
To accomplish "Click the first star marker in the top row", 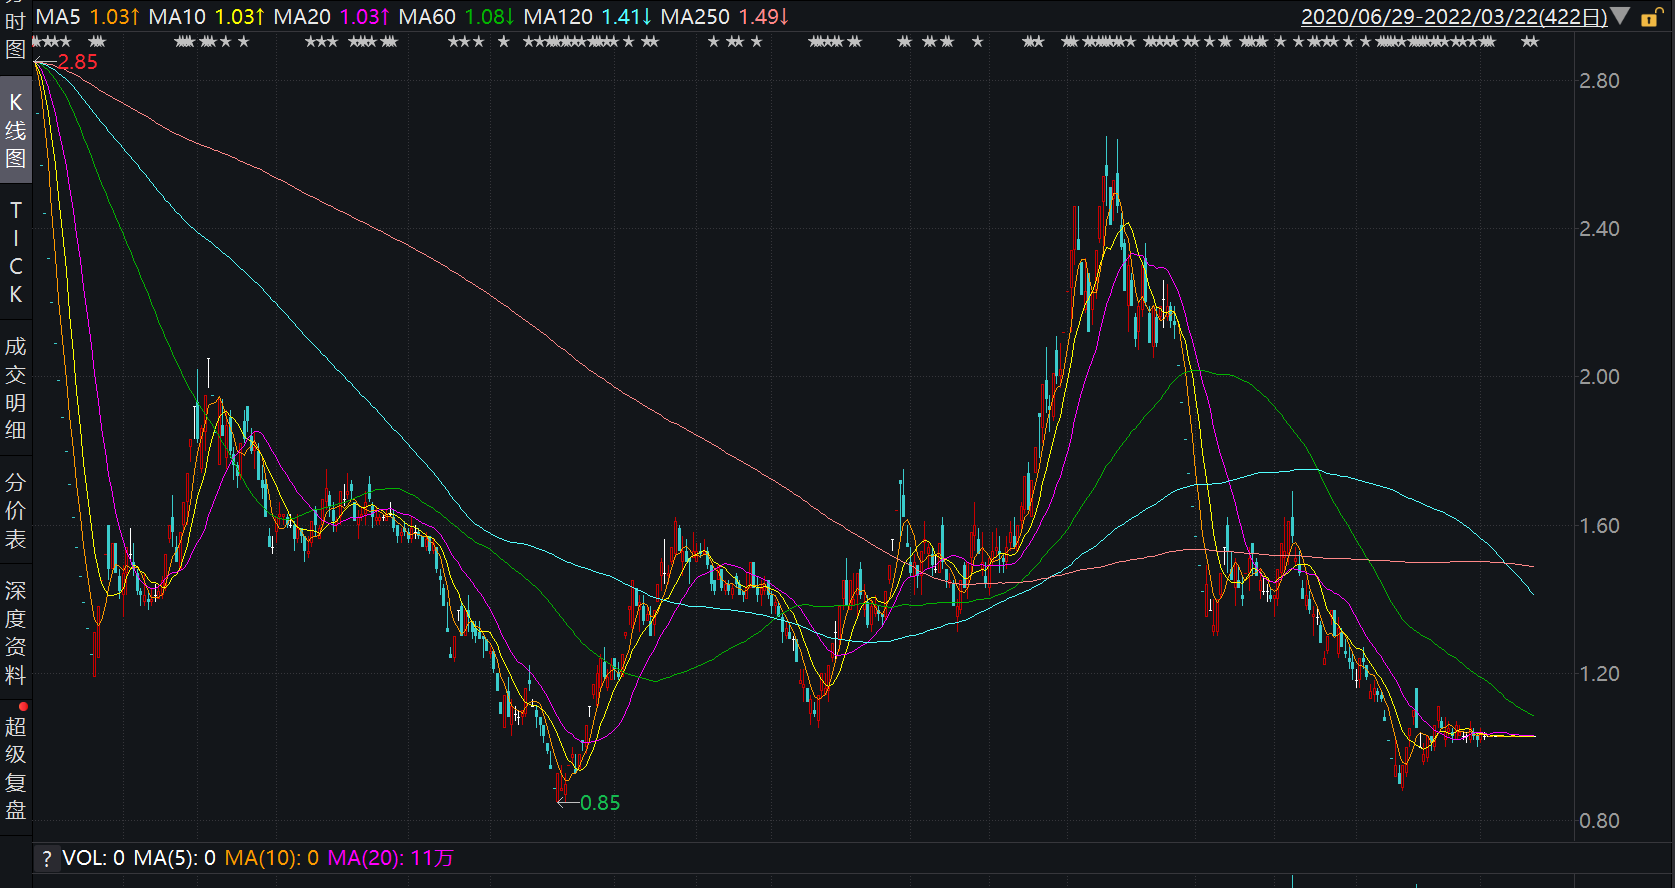I will coord(37,42).
